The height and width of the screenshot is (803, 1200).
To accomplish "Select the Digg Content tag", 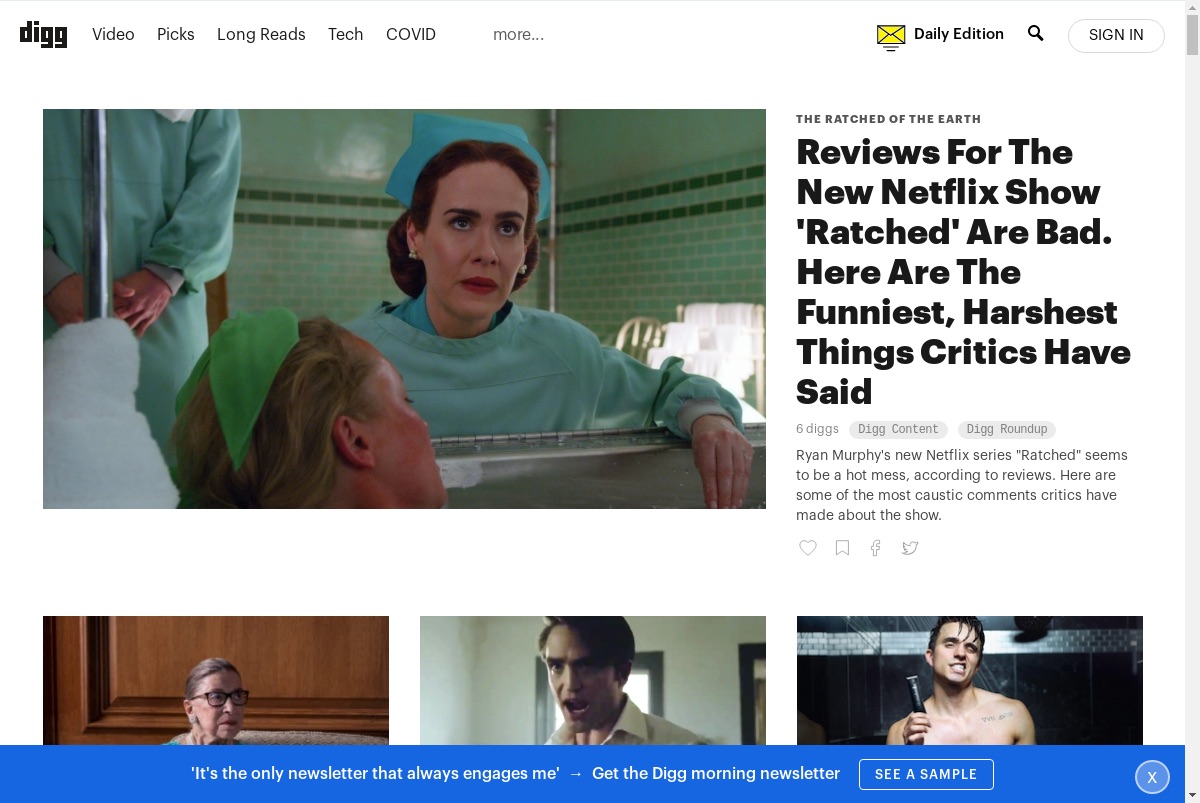I will click(x=898, y=429).
